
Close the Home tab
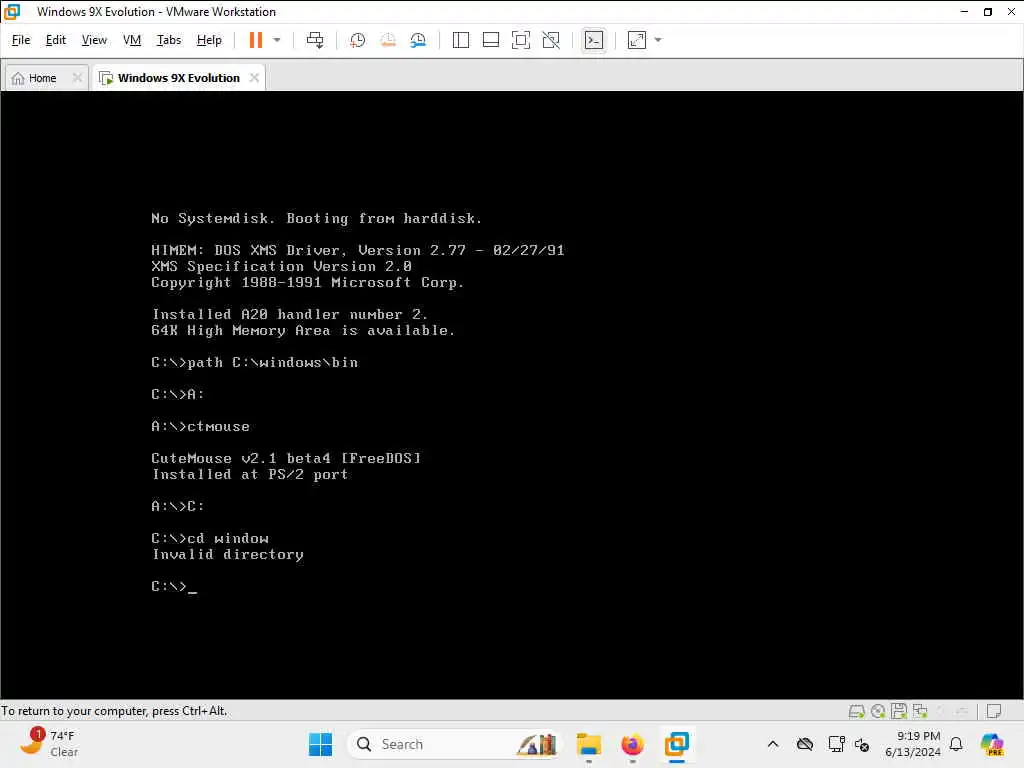click(77, 78)
